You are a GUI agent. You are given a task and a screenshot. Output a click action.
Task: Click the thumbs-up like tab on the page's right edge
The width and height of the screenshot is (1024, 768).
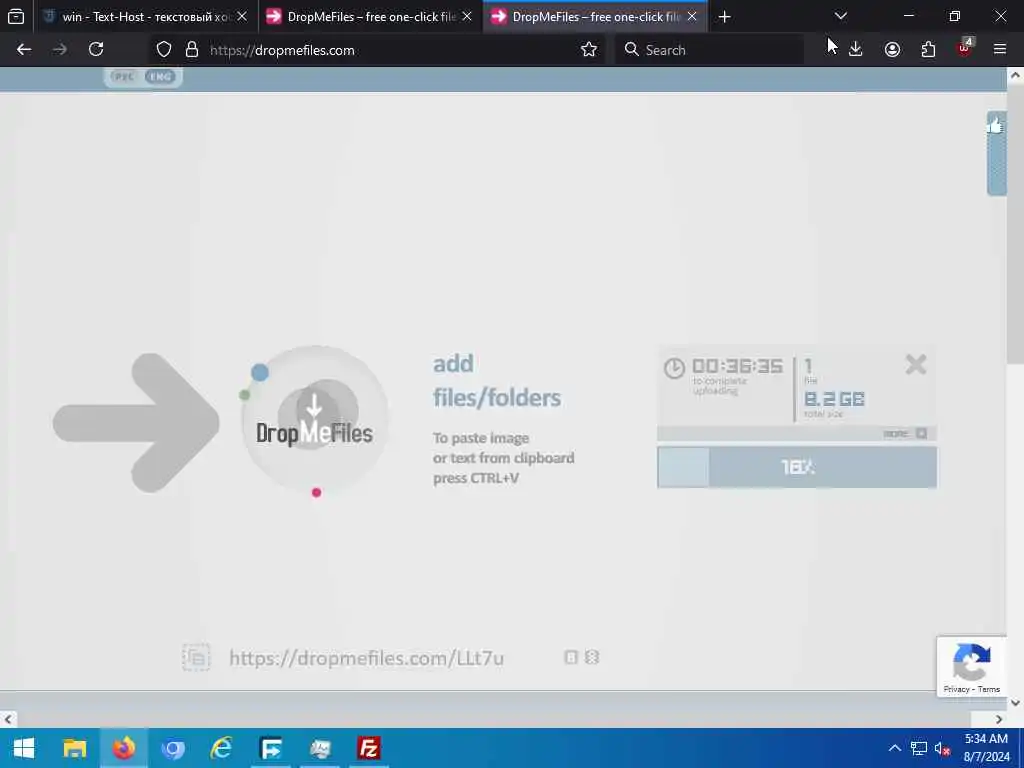click(995, 153)
